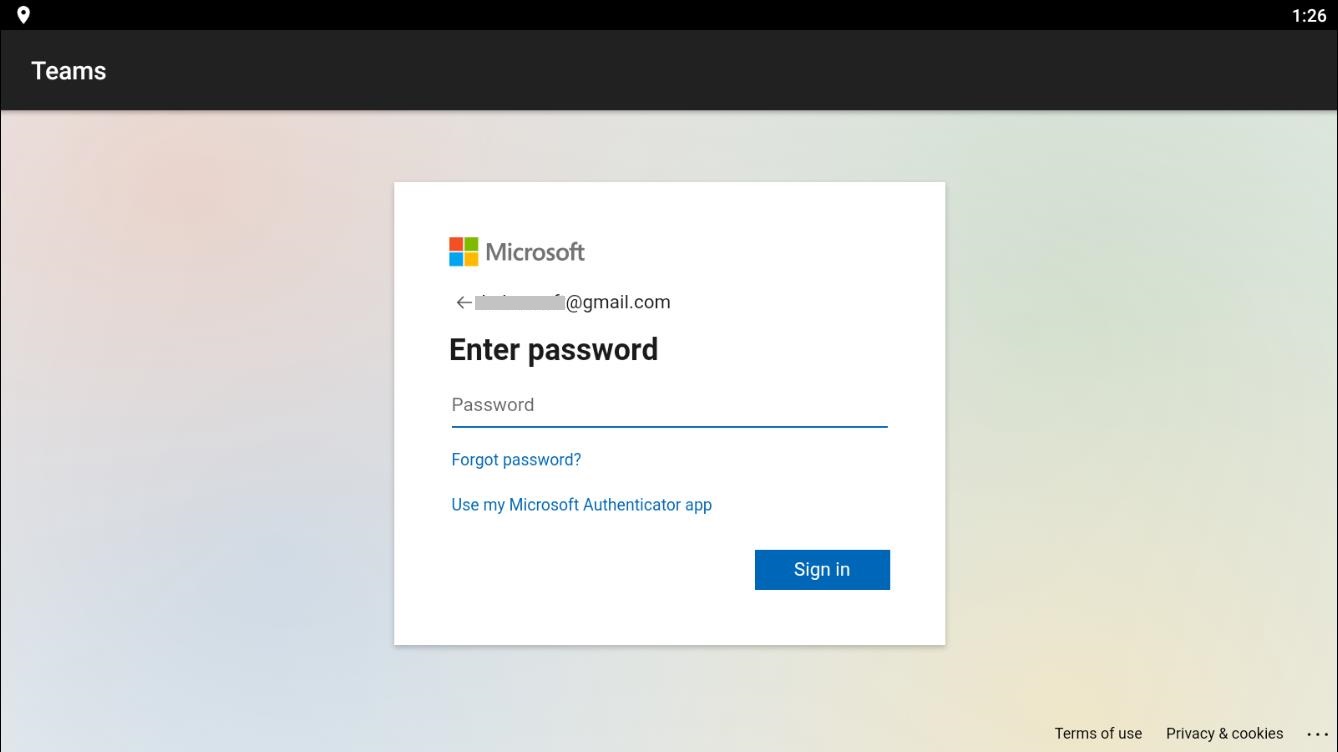
Task: Open the ellipsis more options at bottom right
Action: pos(1318,734)
